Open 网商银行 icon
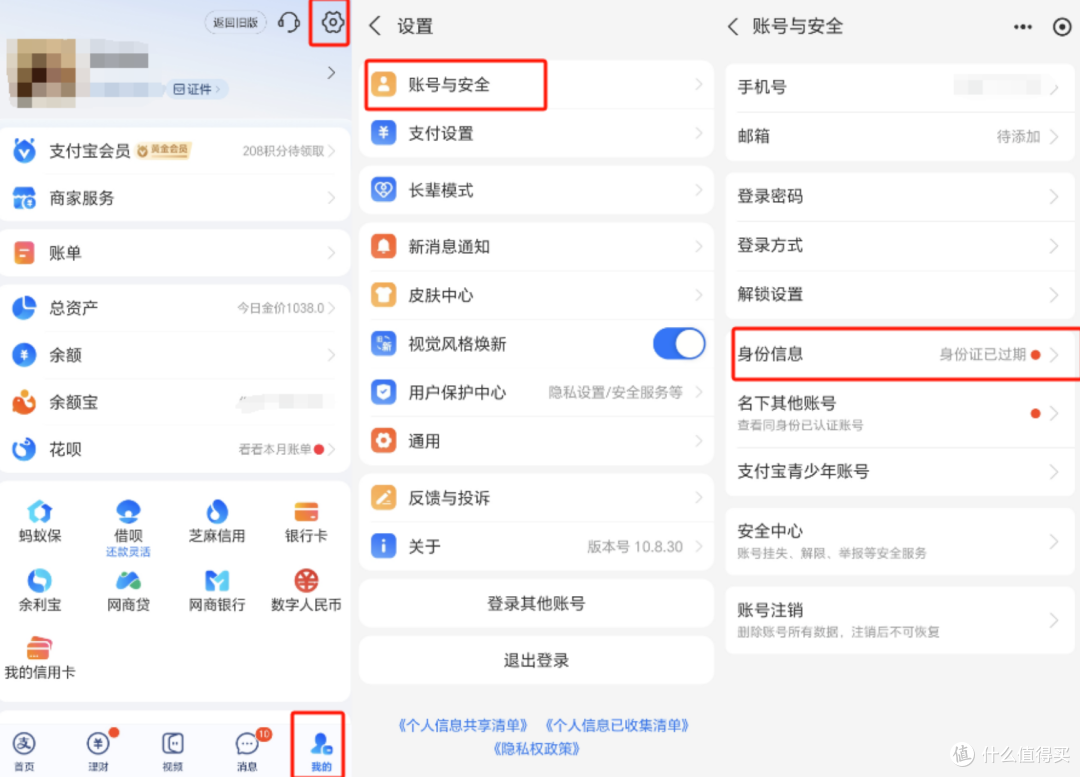The width and height of the screenshot is (1080, 777). (x=217, y=580)
